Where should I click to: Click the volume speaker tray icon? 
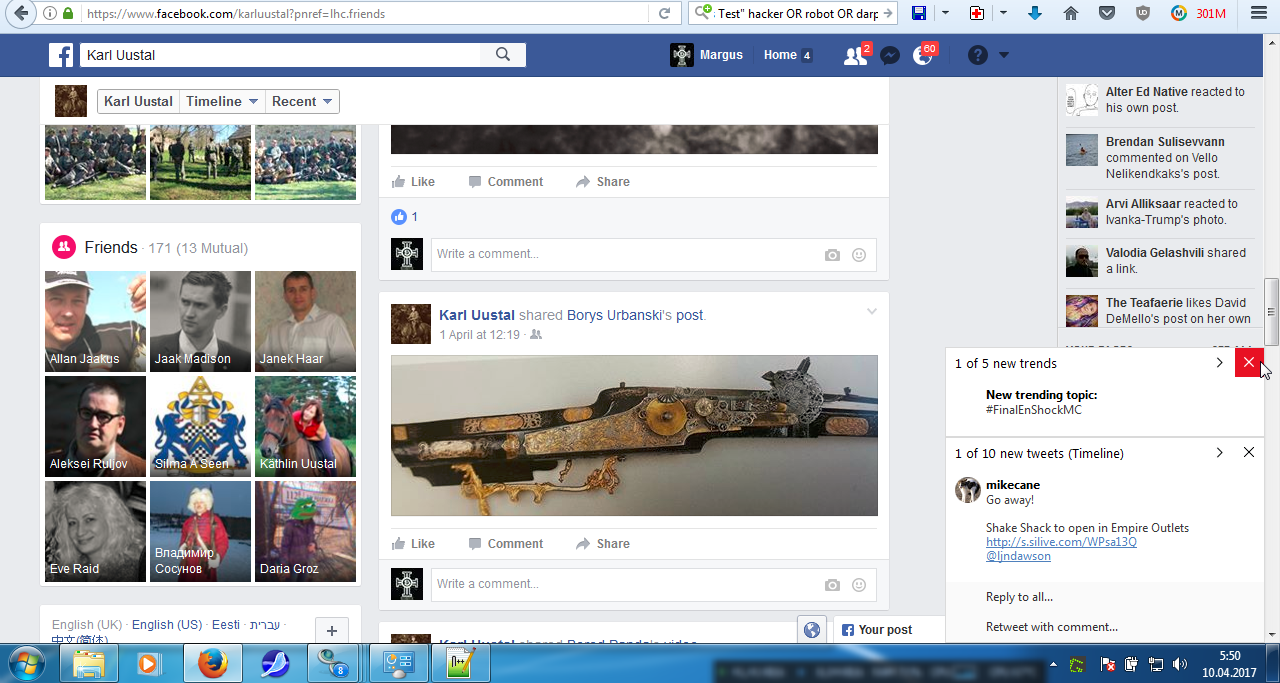coord(1181,663)
